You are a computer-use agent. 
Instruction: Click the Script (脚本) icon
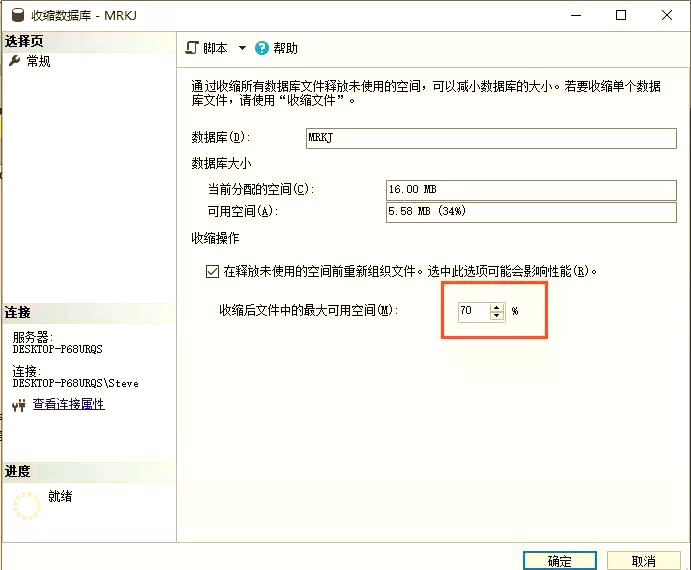[192, 48]
